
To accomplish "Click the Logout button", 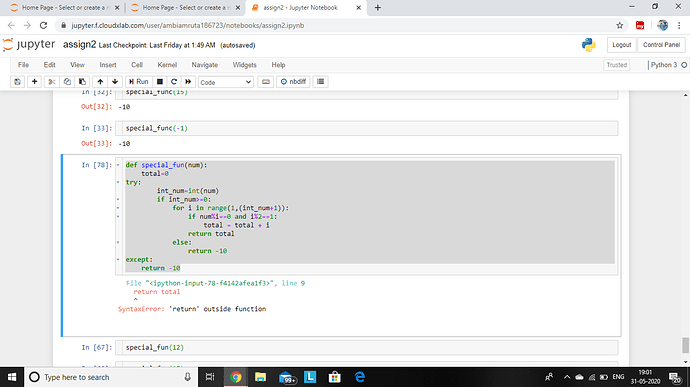I will (x=621, y=45).
